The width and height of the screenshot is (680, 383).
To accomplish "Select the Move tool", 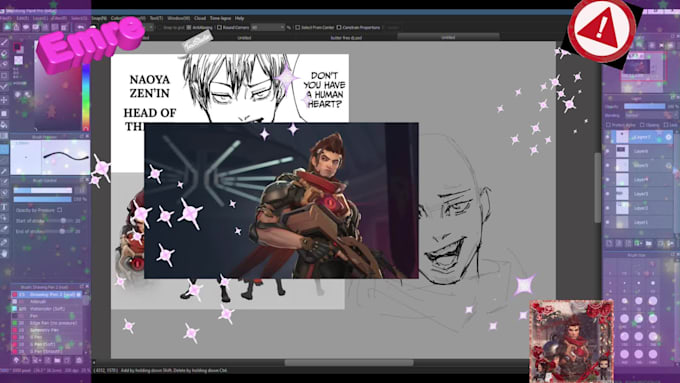I will tap(4, 100).
